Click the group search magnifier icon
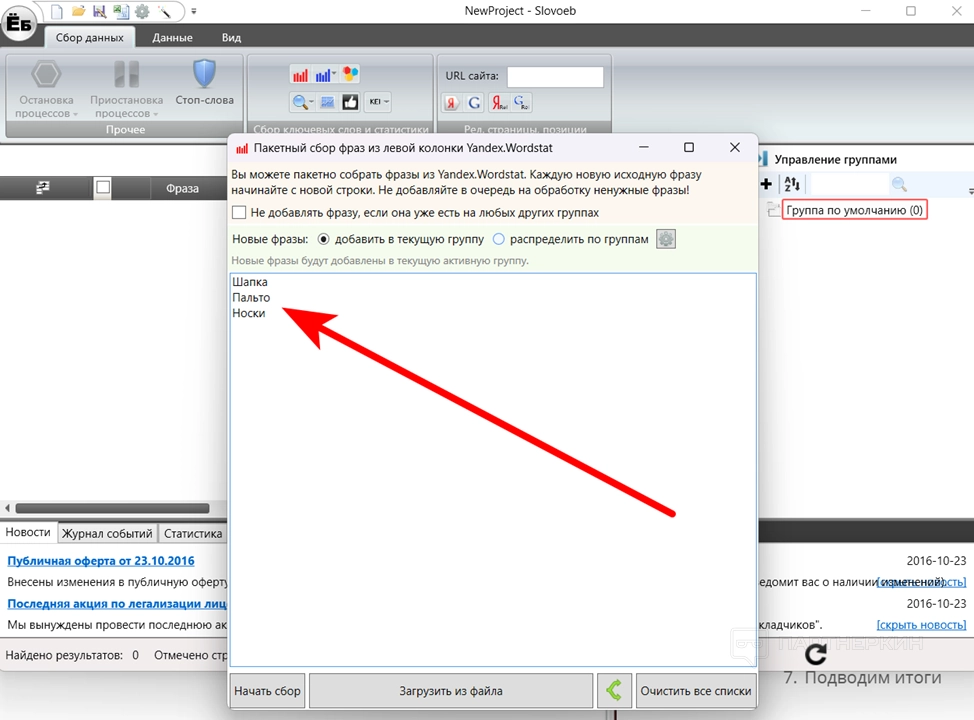Image resolution: width=974 pixels, height=720 pixels. coord(899,184)
